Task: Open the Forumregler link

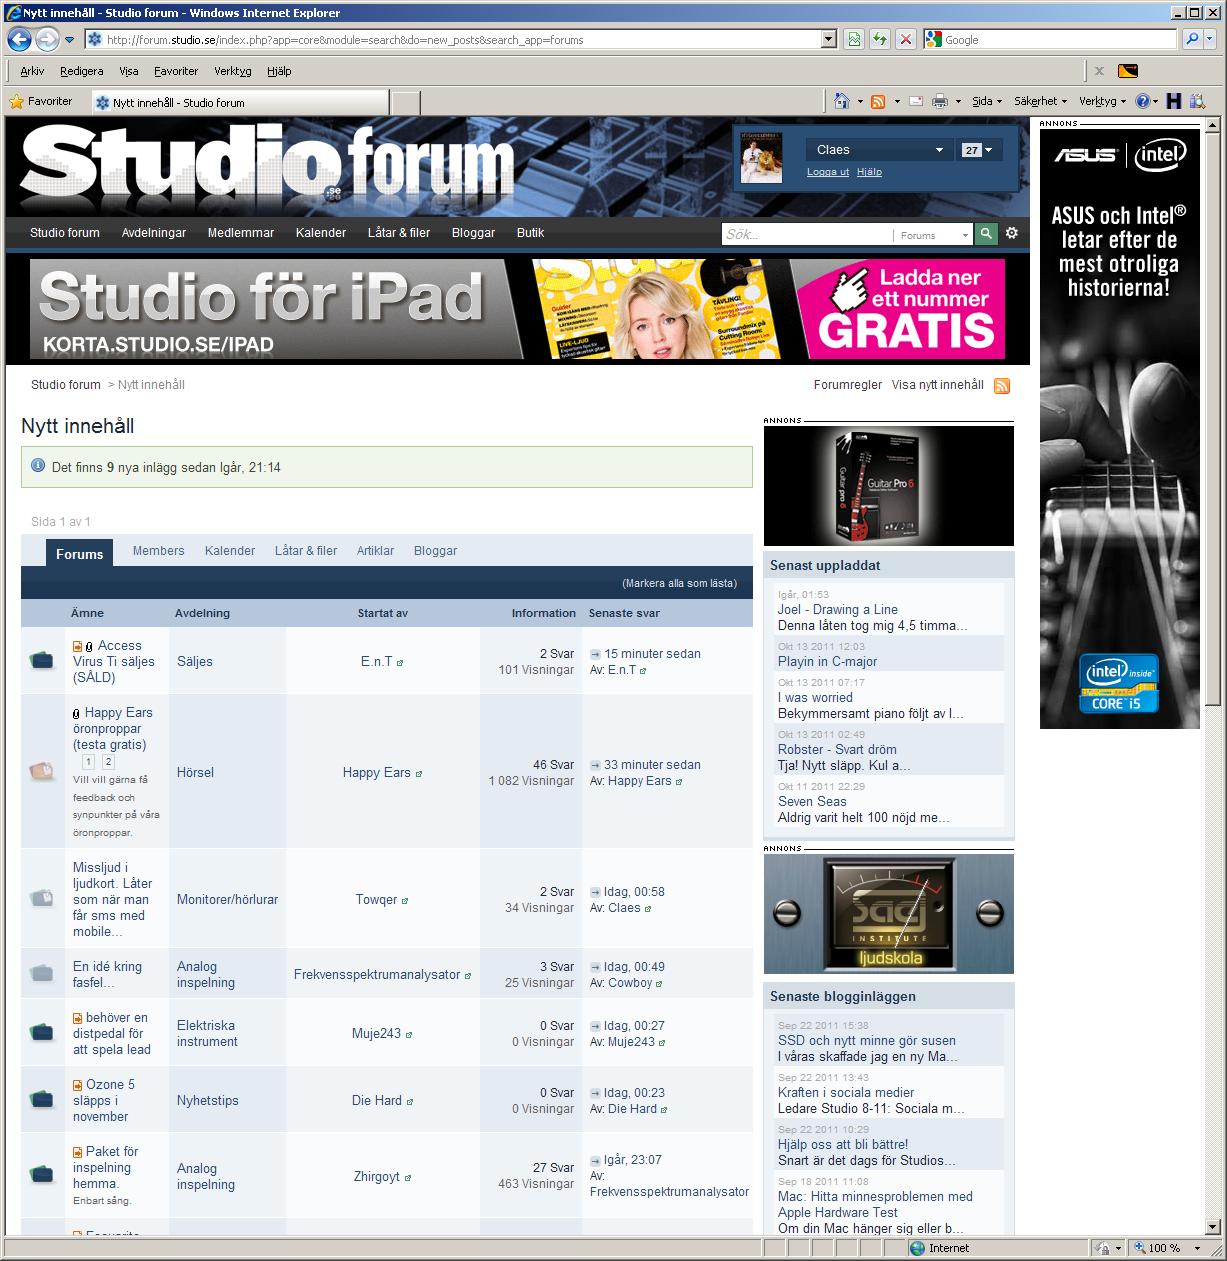Action: 848,385
